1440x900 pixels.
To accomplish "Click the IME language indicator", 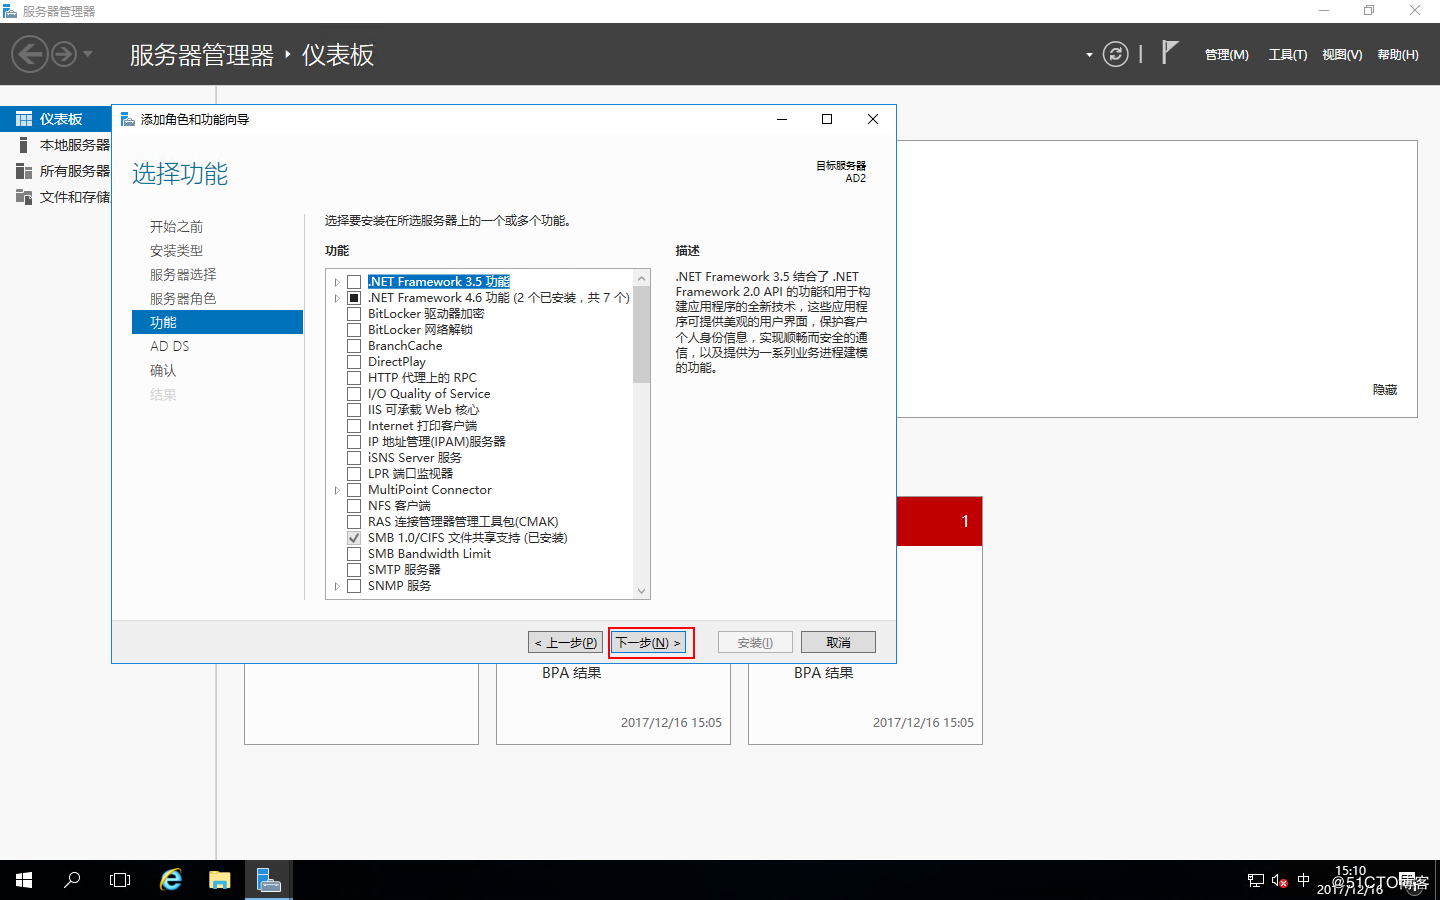I will tap(1303, 880).
